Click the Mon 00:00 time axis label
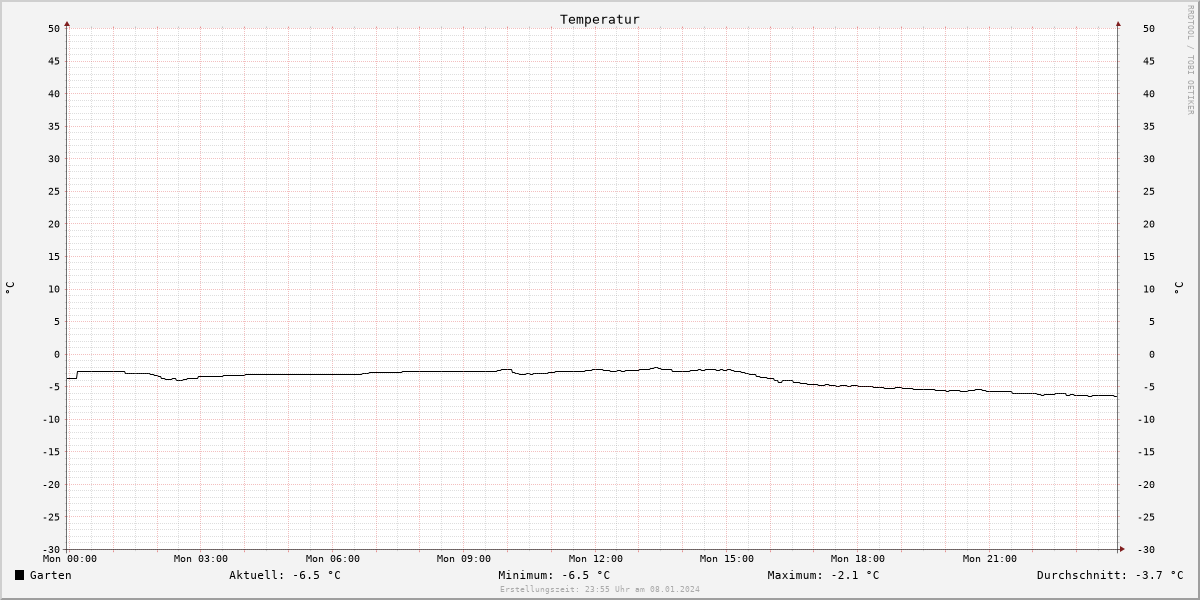This screenshot has height=600, width=1200. [x=70, y=559]
